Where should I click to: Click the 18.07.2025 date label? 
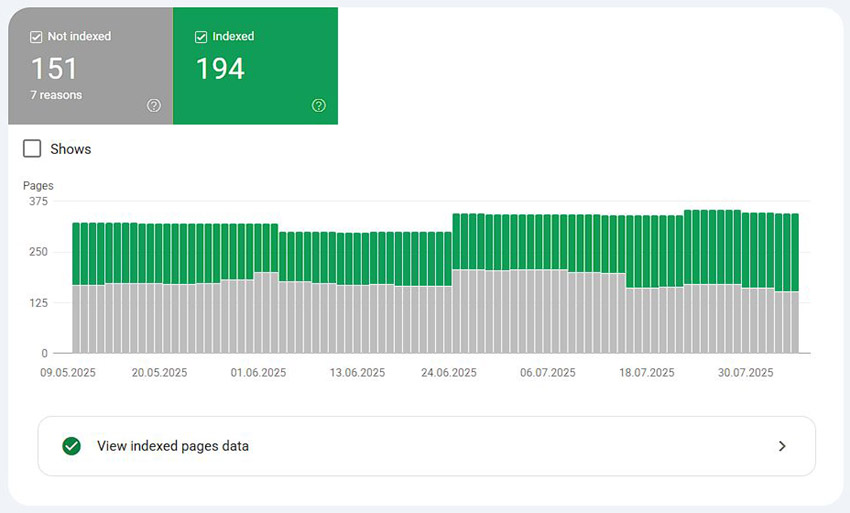pyautogui.click(x=646, y=373)
